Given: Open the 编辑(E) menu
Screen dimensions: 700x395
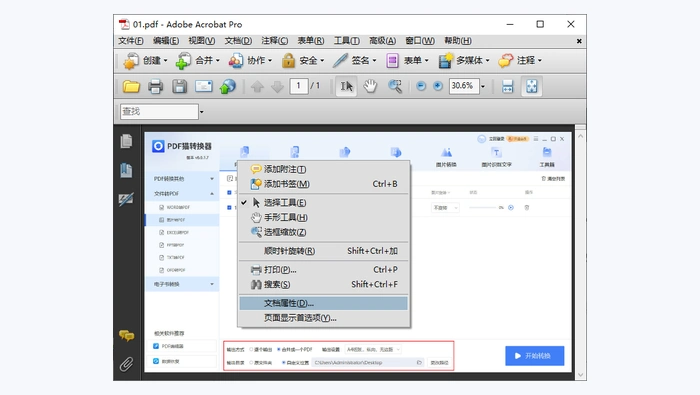Looking at the screenshot, I should (166, 41).
